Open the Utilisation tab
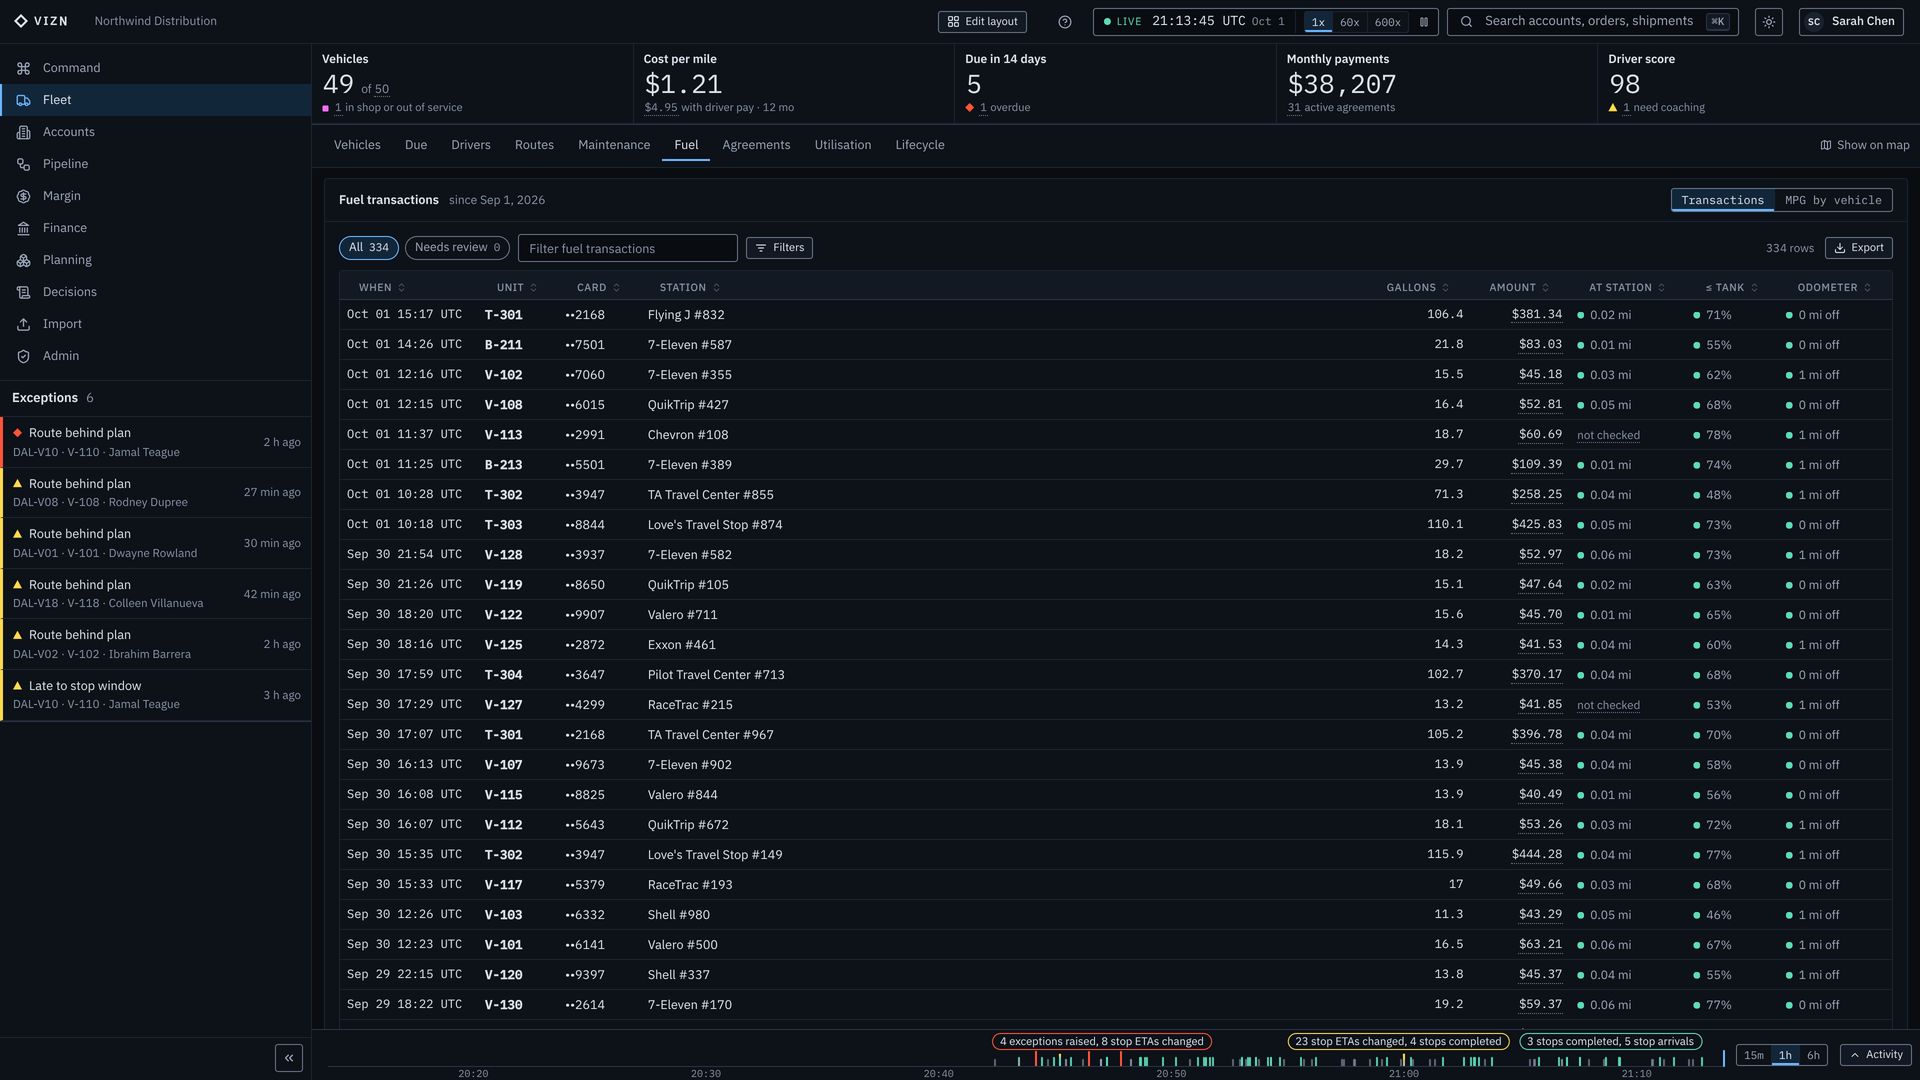The height and width of the screenshot is (1080, 1920). pyautogui.click(x=843, y=145)
